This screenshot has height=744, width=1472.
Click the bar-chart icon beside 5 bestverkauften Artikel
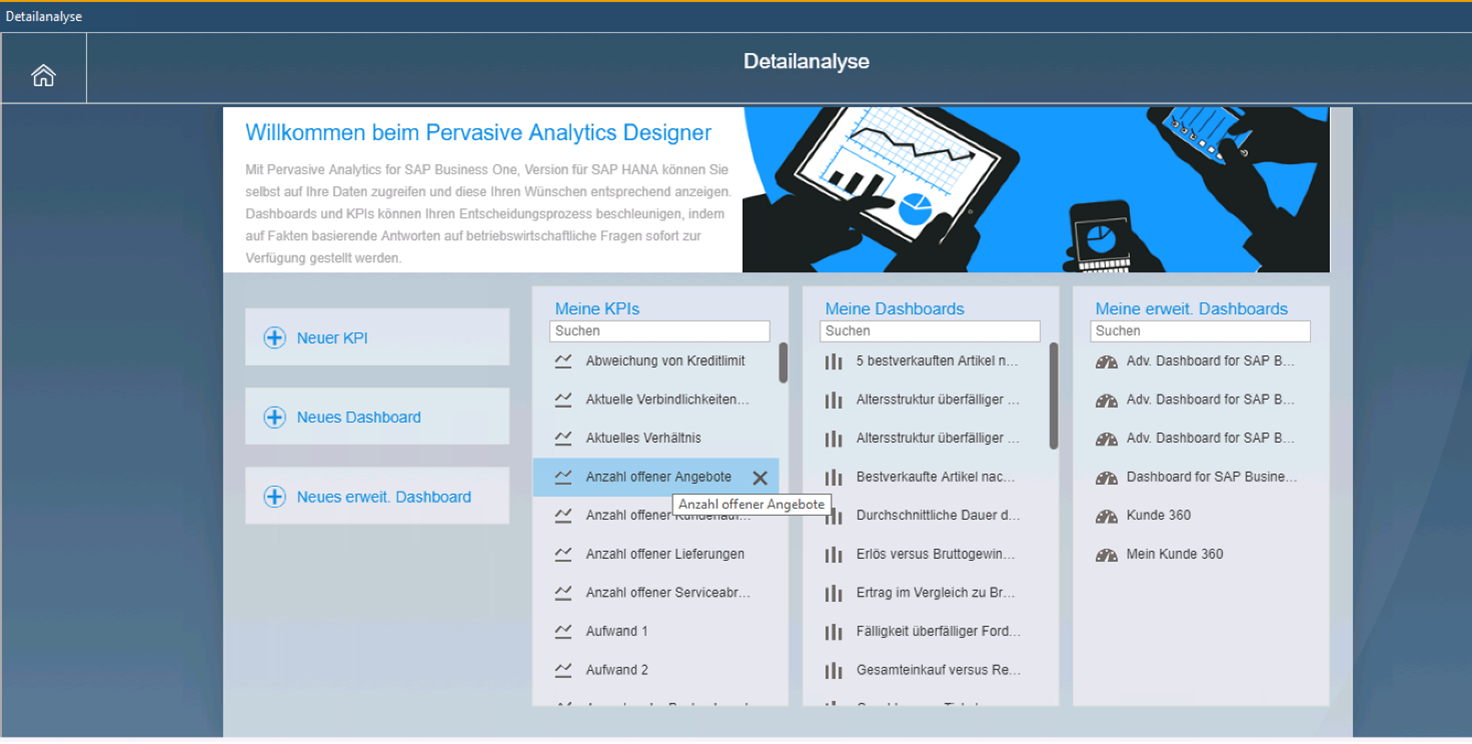pyautogui.click(x=835, y=361)
